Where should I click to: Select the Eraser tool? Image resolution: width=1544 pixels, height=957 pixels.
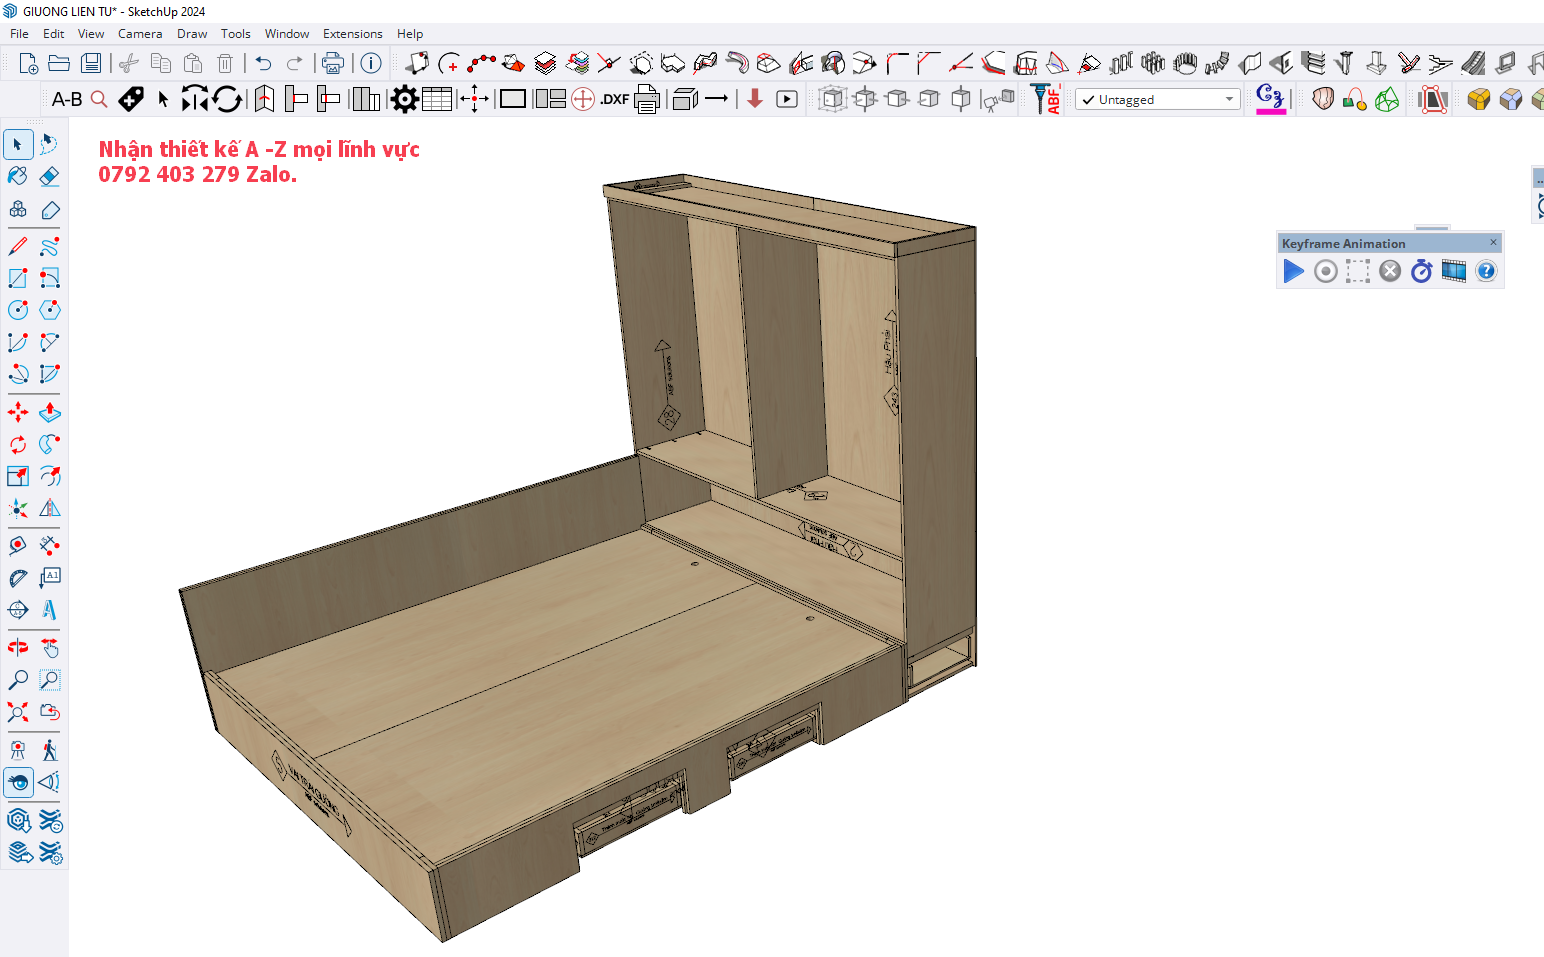click(49, 177)
